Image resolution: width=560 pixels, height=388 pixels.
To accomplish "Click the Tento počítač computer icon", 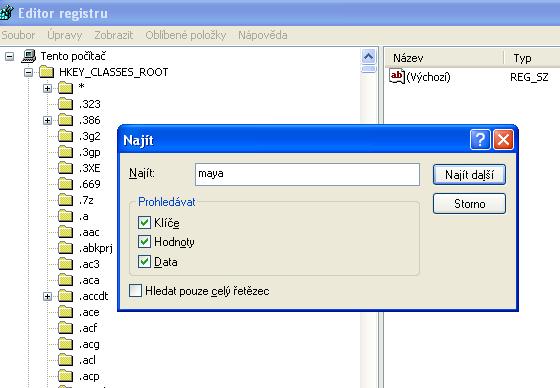I will 29,56.
